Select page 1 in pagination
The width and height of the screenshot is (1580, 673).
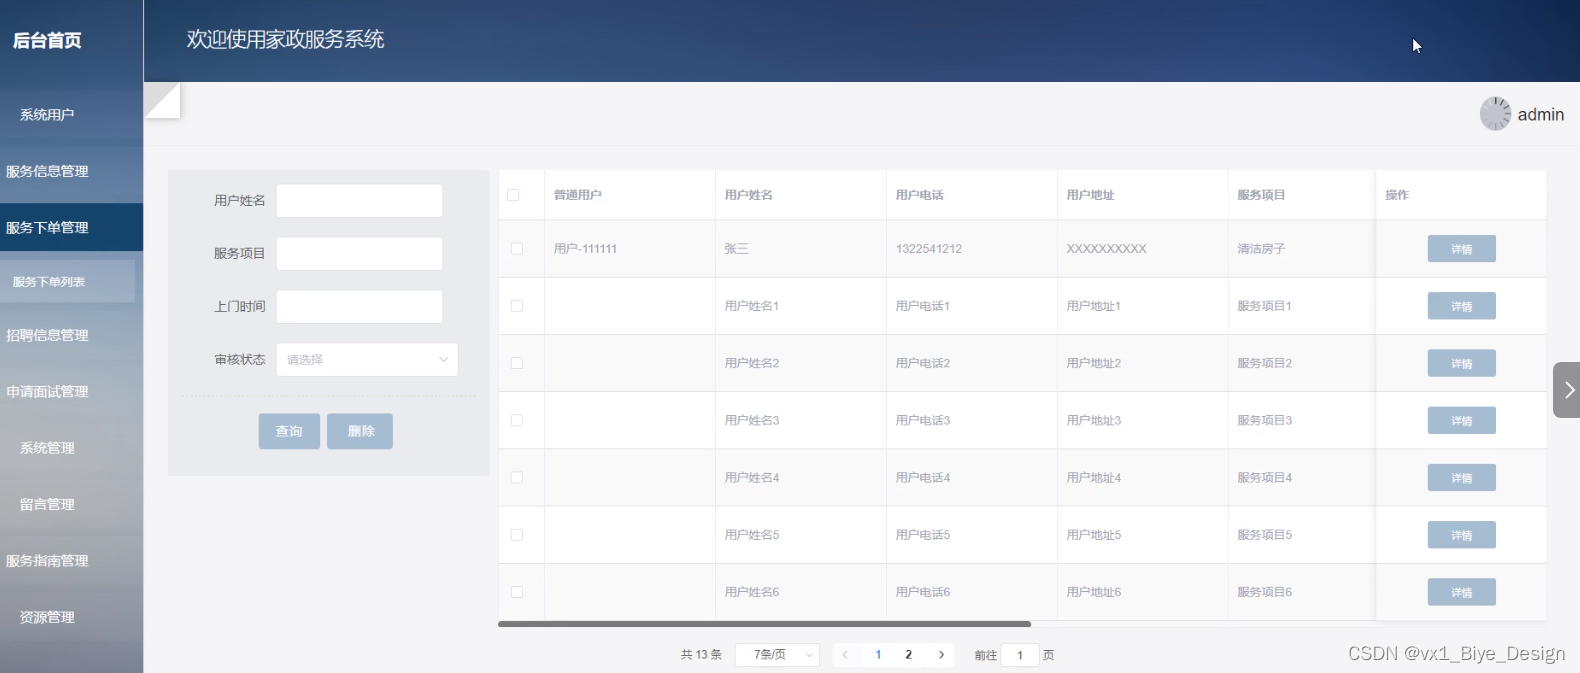pos(878,655)
